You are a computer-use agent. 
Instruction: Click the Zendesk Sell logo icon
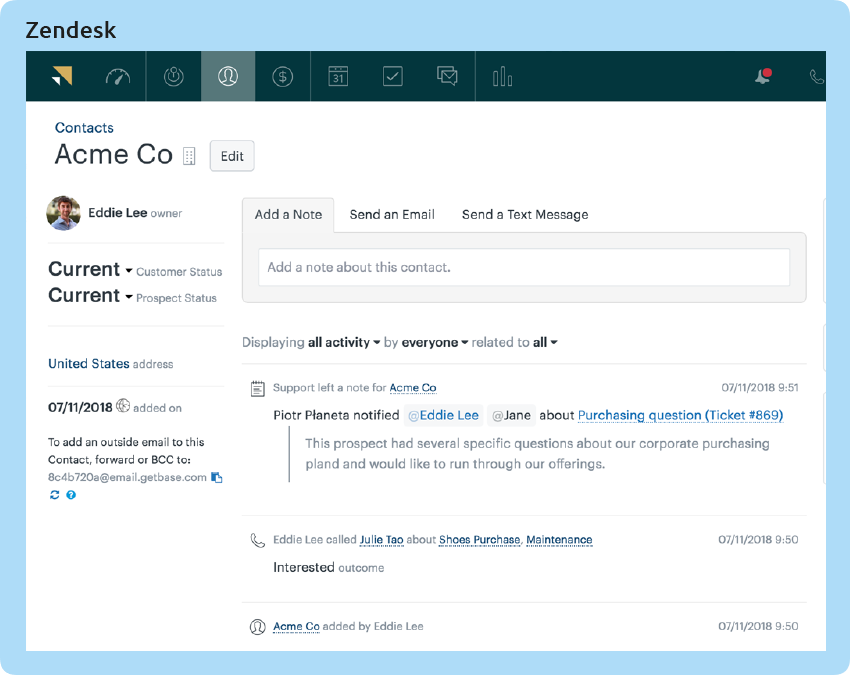pyautogui.click(x=62, y=76)
